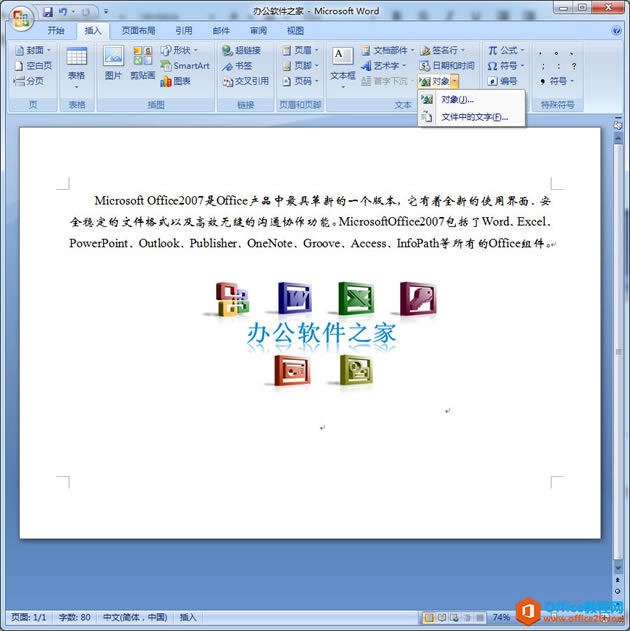The height and width of the screenshot is (631, 630).
Task: Click the numbering button (编号)
Action: 502,81
